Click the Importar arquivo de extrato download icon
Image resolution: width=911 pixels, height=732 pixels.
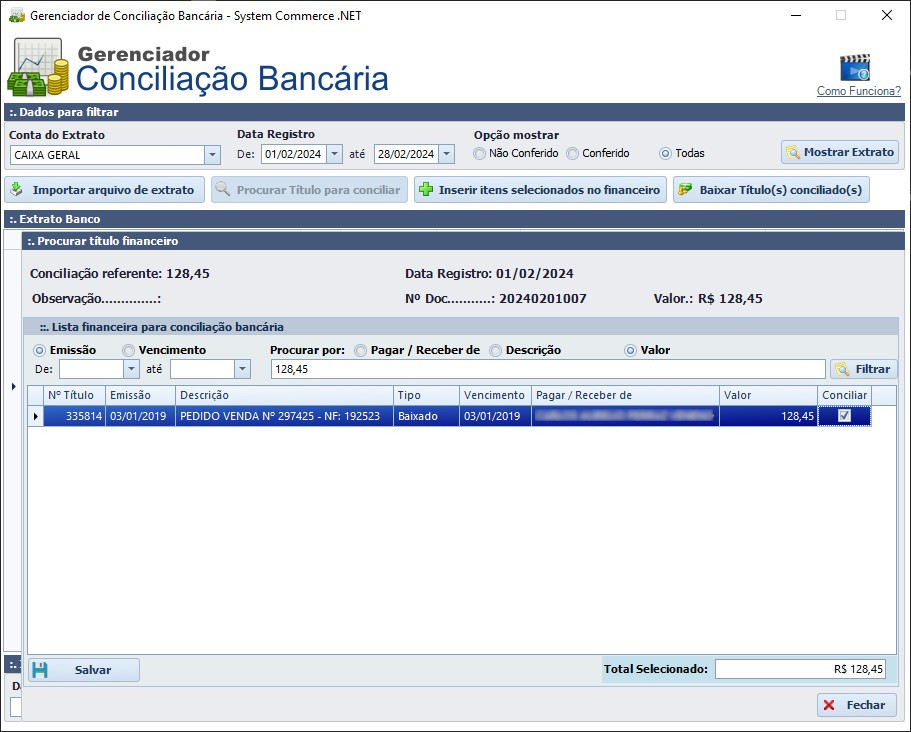point(21,190)
